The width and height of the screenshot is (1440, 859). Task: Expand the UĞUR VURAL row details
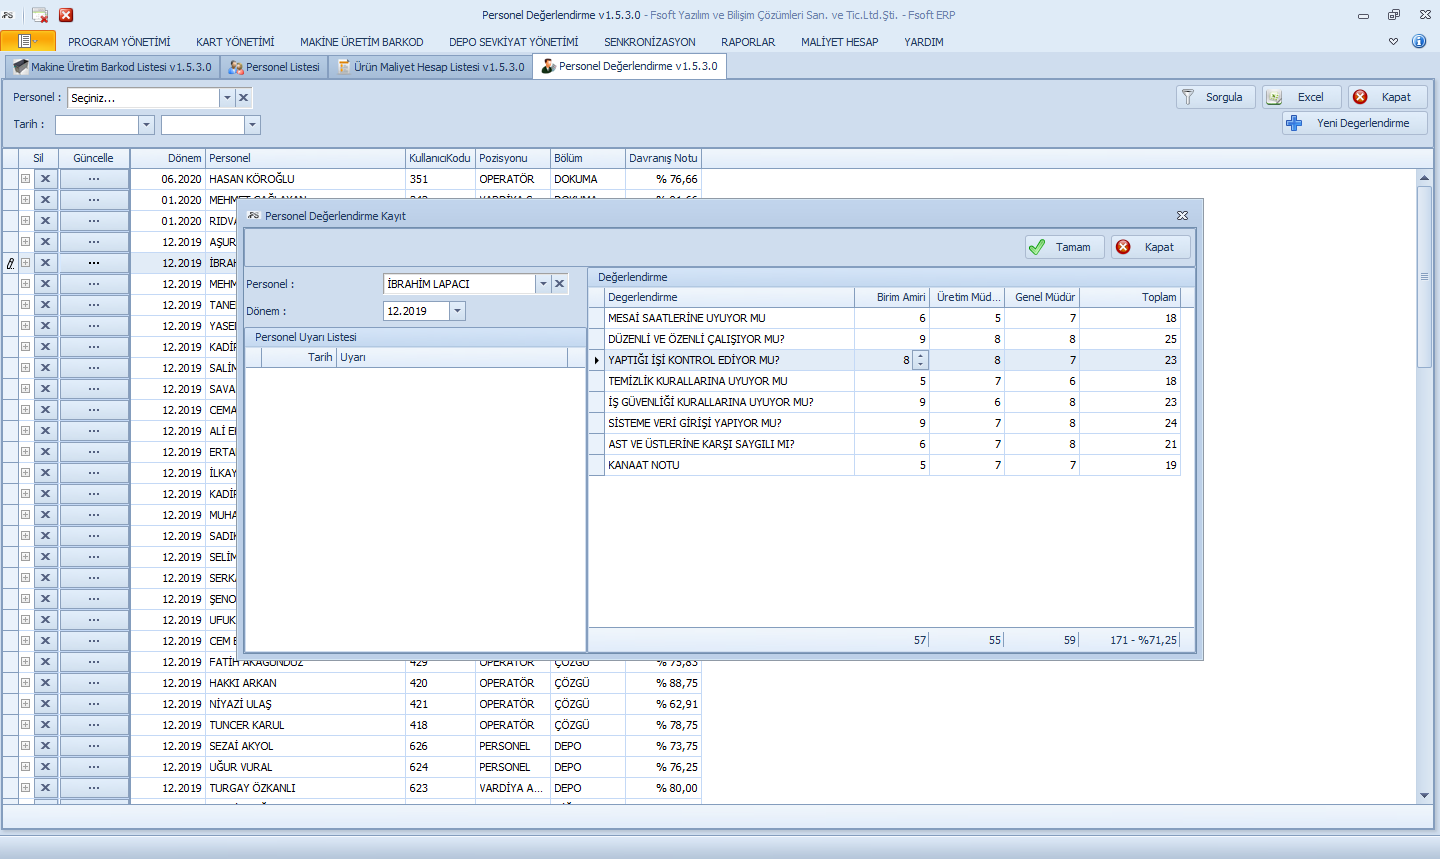[x=25, y=767]
